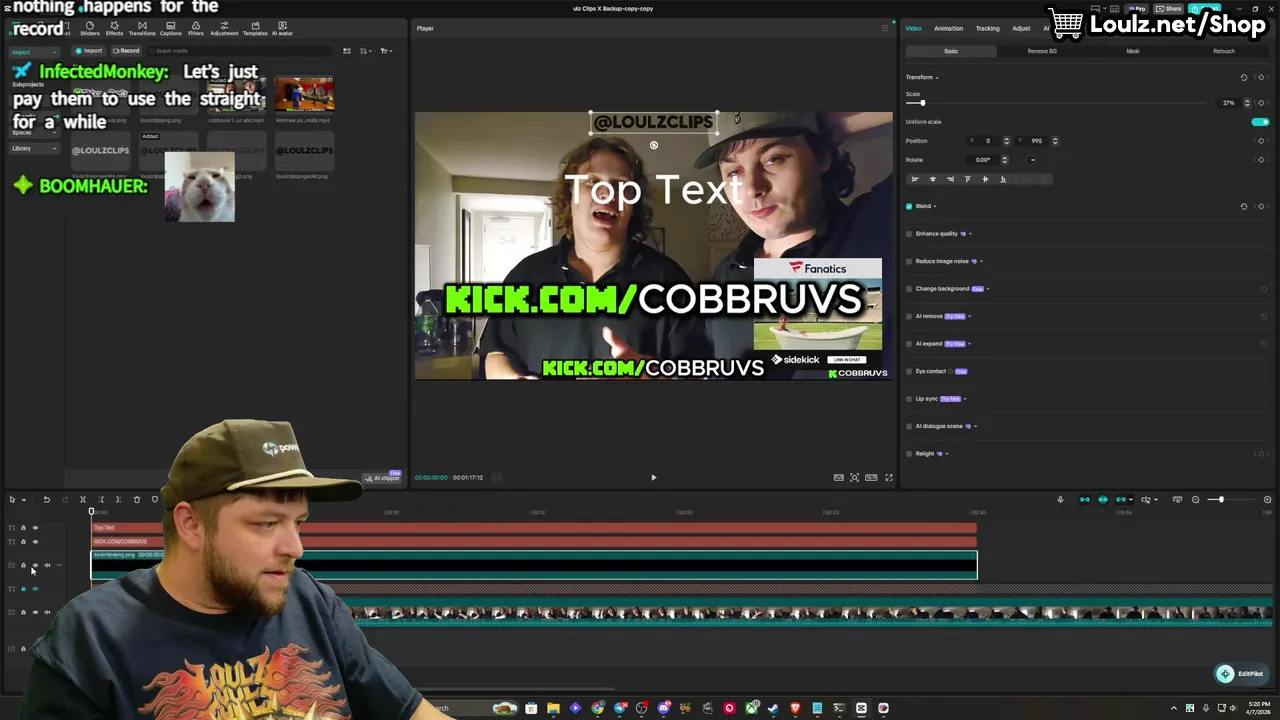Toggle fullscreen preview in Player
The height and width of the screenshot is (720, 1280).
[x=888, y=477]
